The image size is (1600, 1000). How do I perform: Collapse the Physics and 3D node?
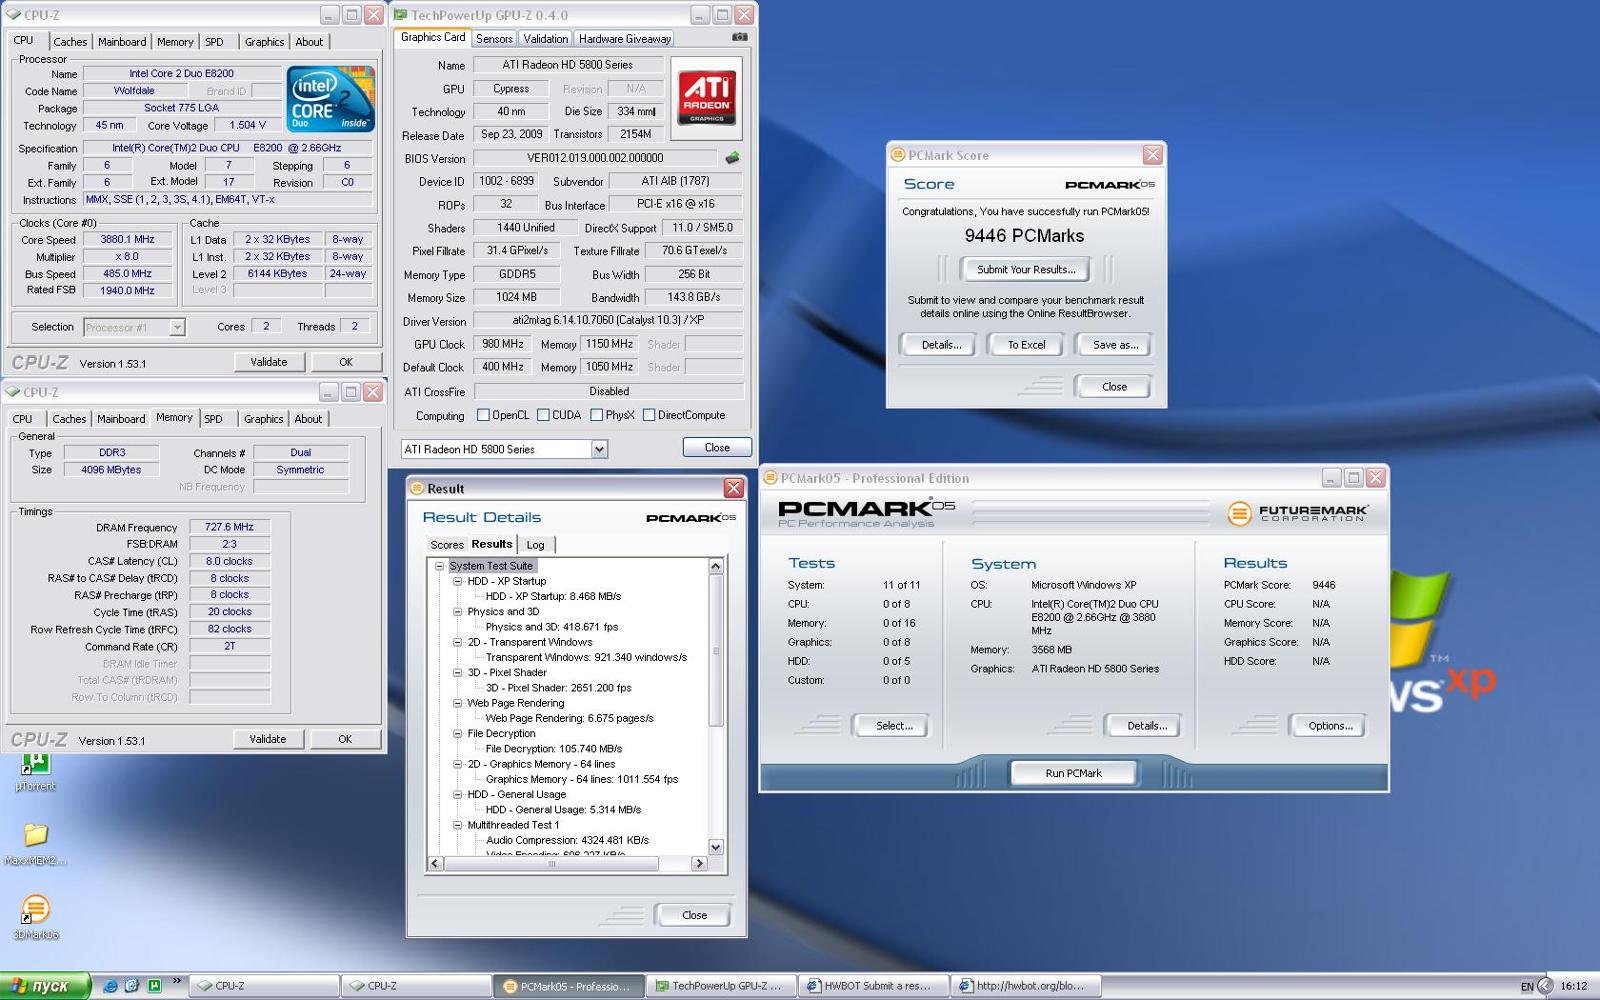pyautogui.click(x=457, y=611)
